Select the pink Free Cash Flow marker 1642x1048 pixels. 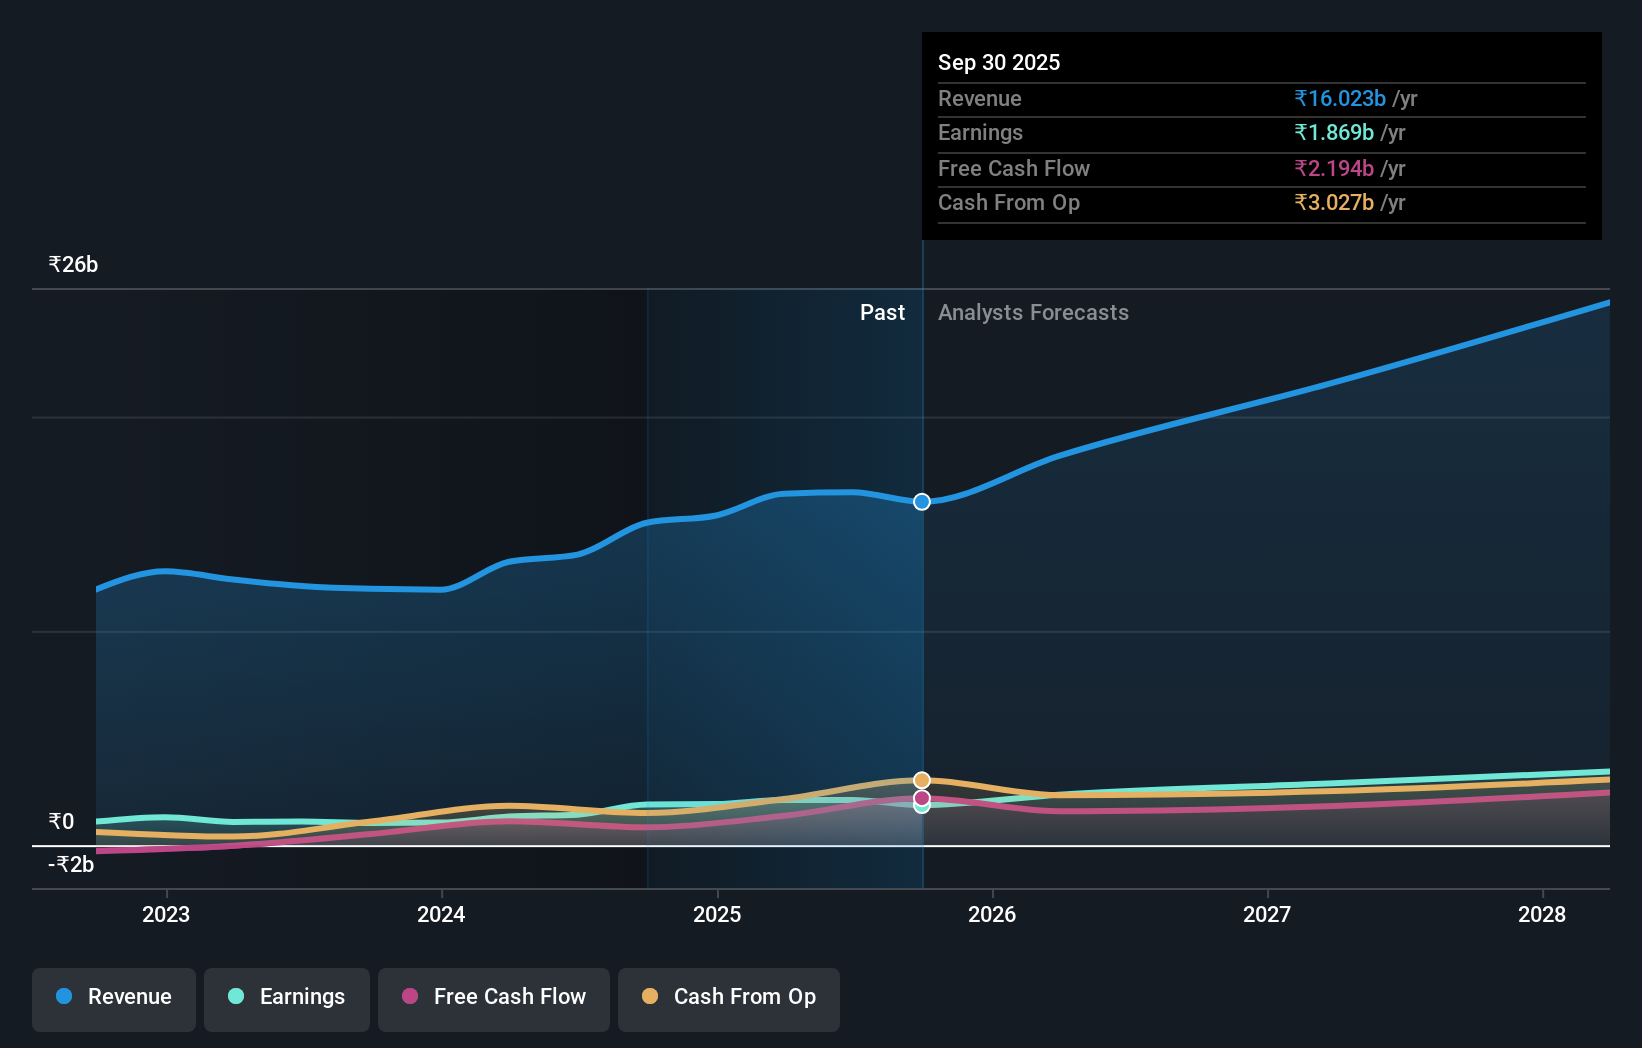921,797
